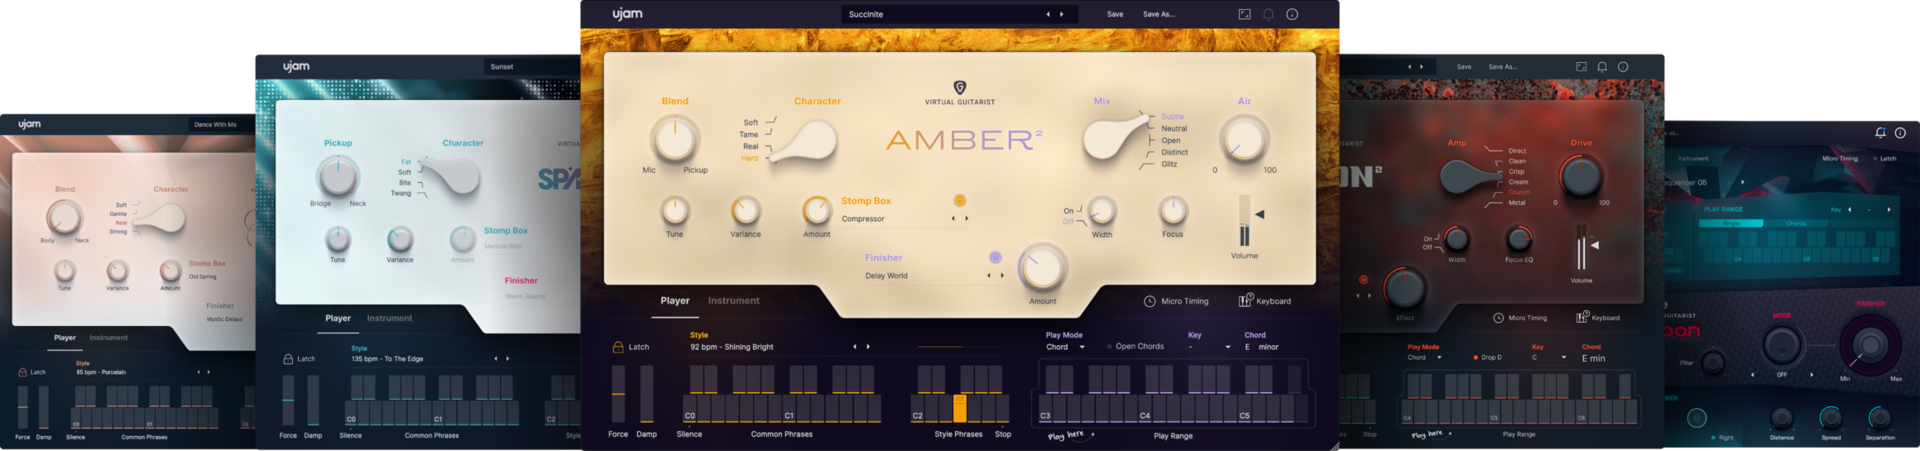
Task: Switch to Instrument tab in Amber
Action: click(734, 301)
